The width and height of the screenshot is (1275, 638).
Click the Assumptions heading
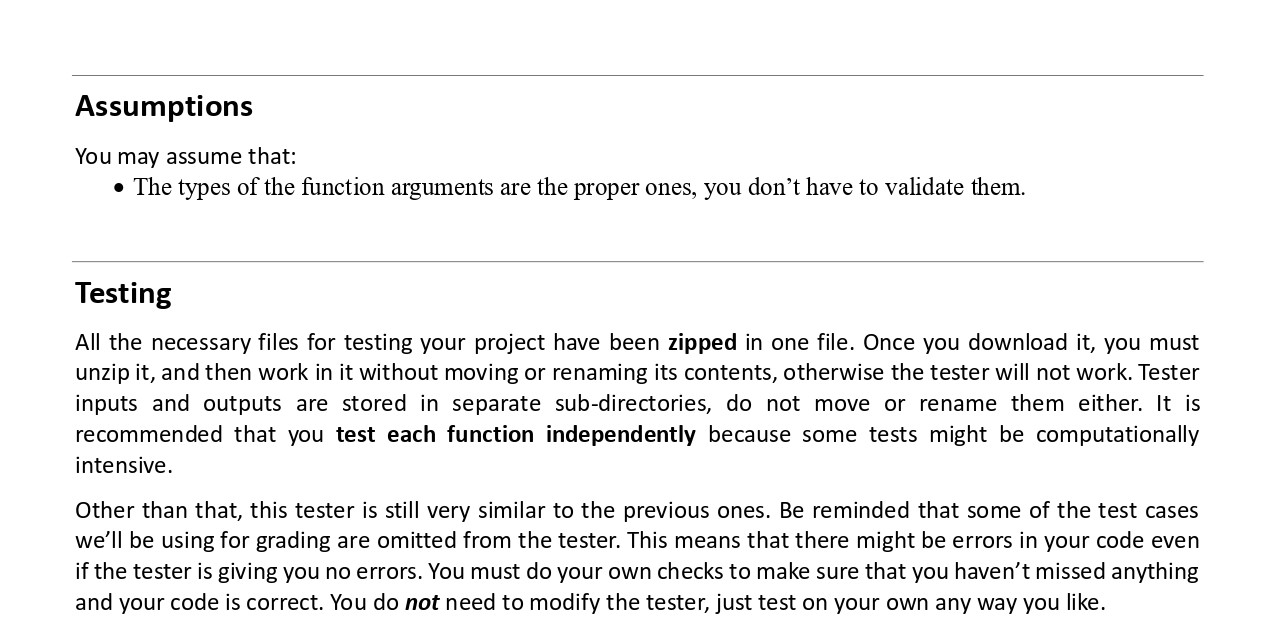coord(164,106)
